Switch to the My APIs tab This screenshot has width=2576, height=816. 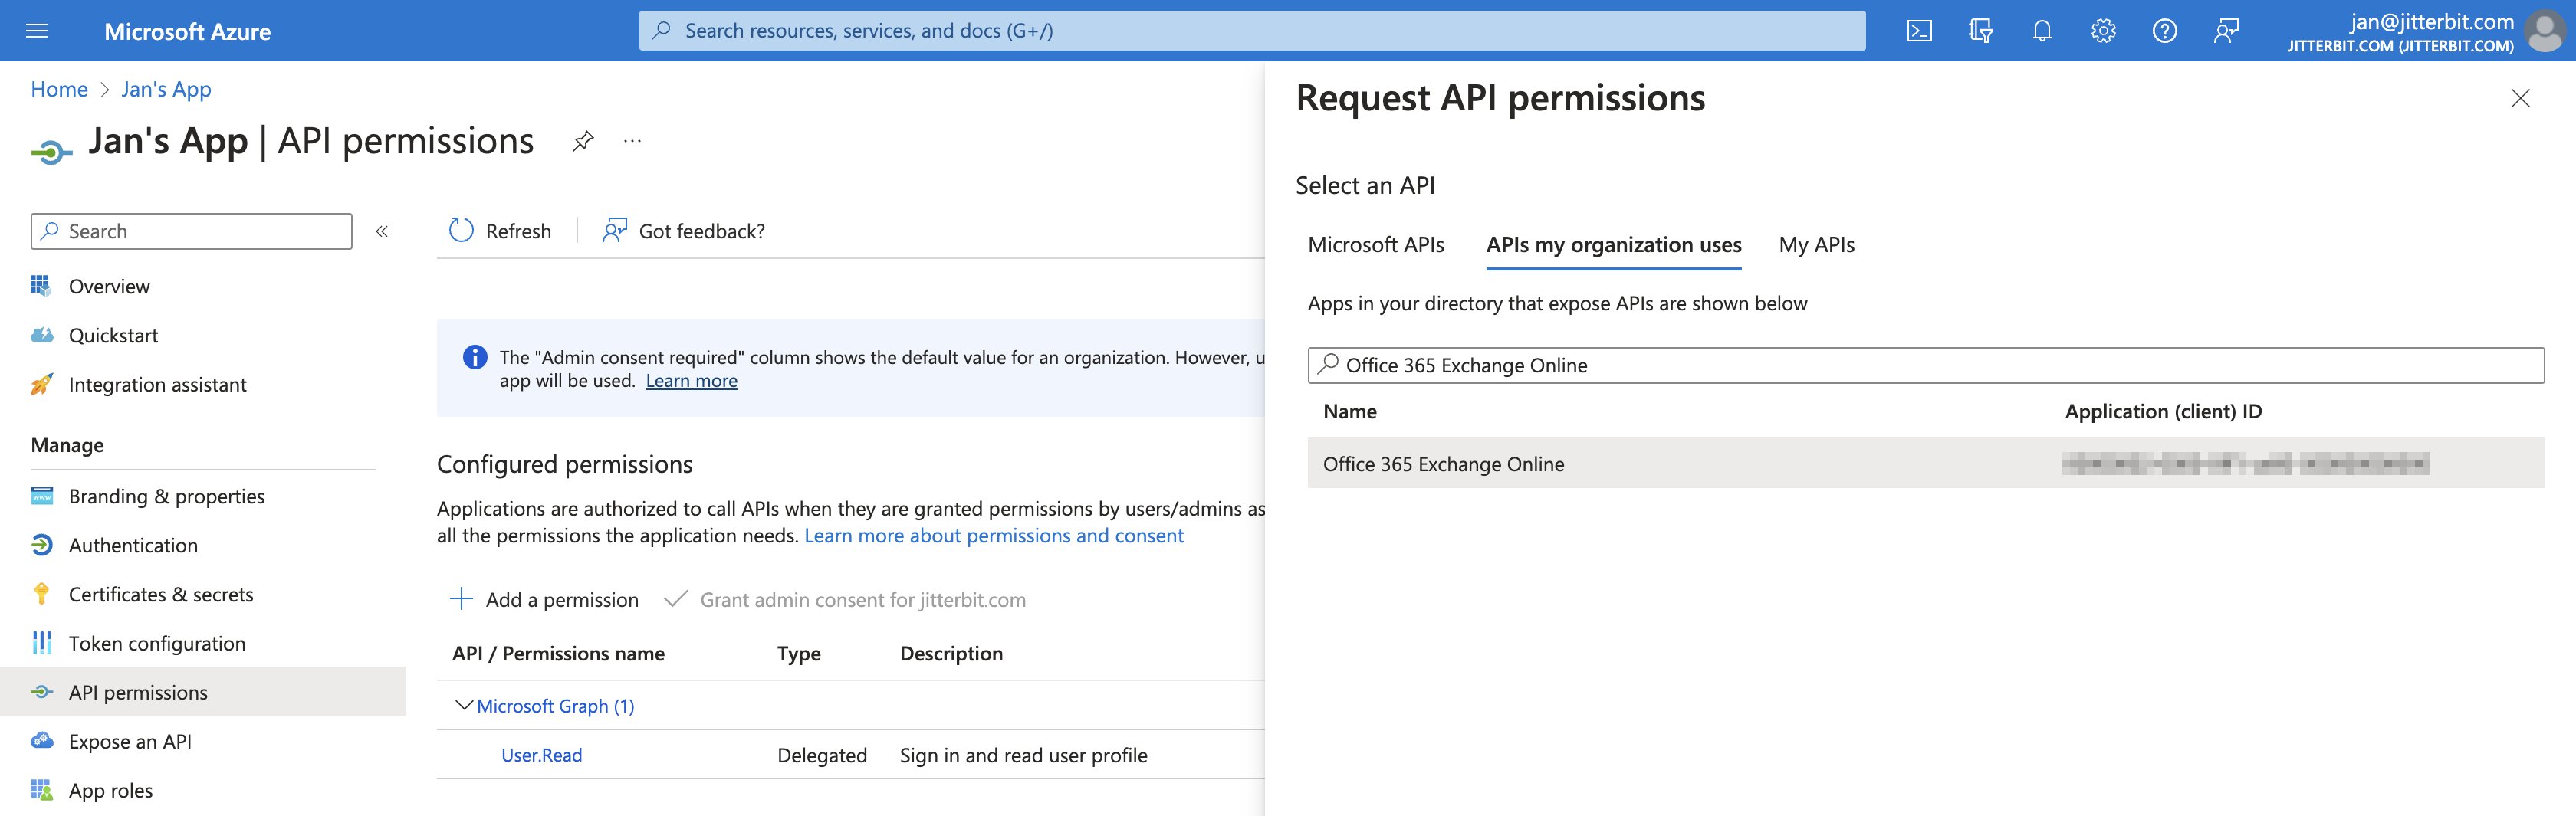(x=1815, y=245)
